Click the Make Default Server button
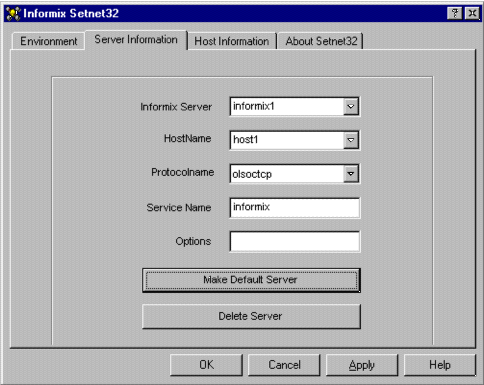Image resolution: width=484 pixels, height=385 pixels. coord(251,280)
